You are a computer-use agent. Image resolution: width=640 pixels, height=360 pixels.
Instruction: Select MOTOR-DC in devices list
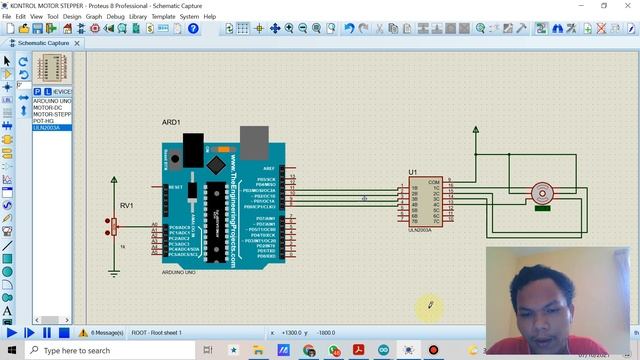52,108
